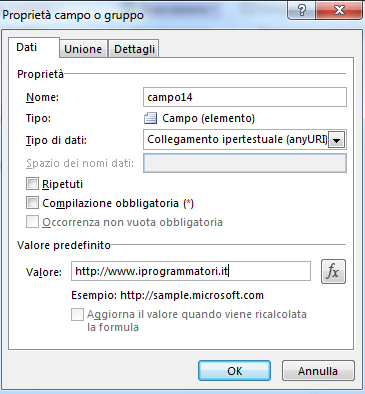This screenshot has width=365, height=394.
Task: Open the Collegamento ipertestuale data type combo box
Action: click(245, 139)
